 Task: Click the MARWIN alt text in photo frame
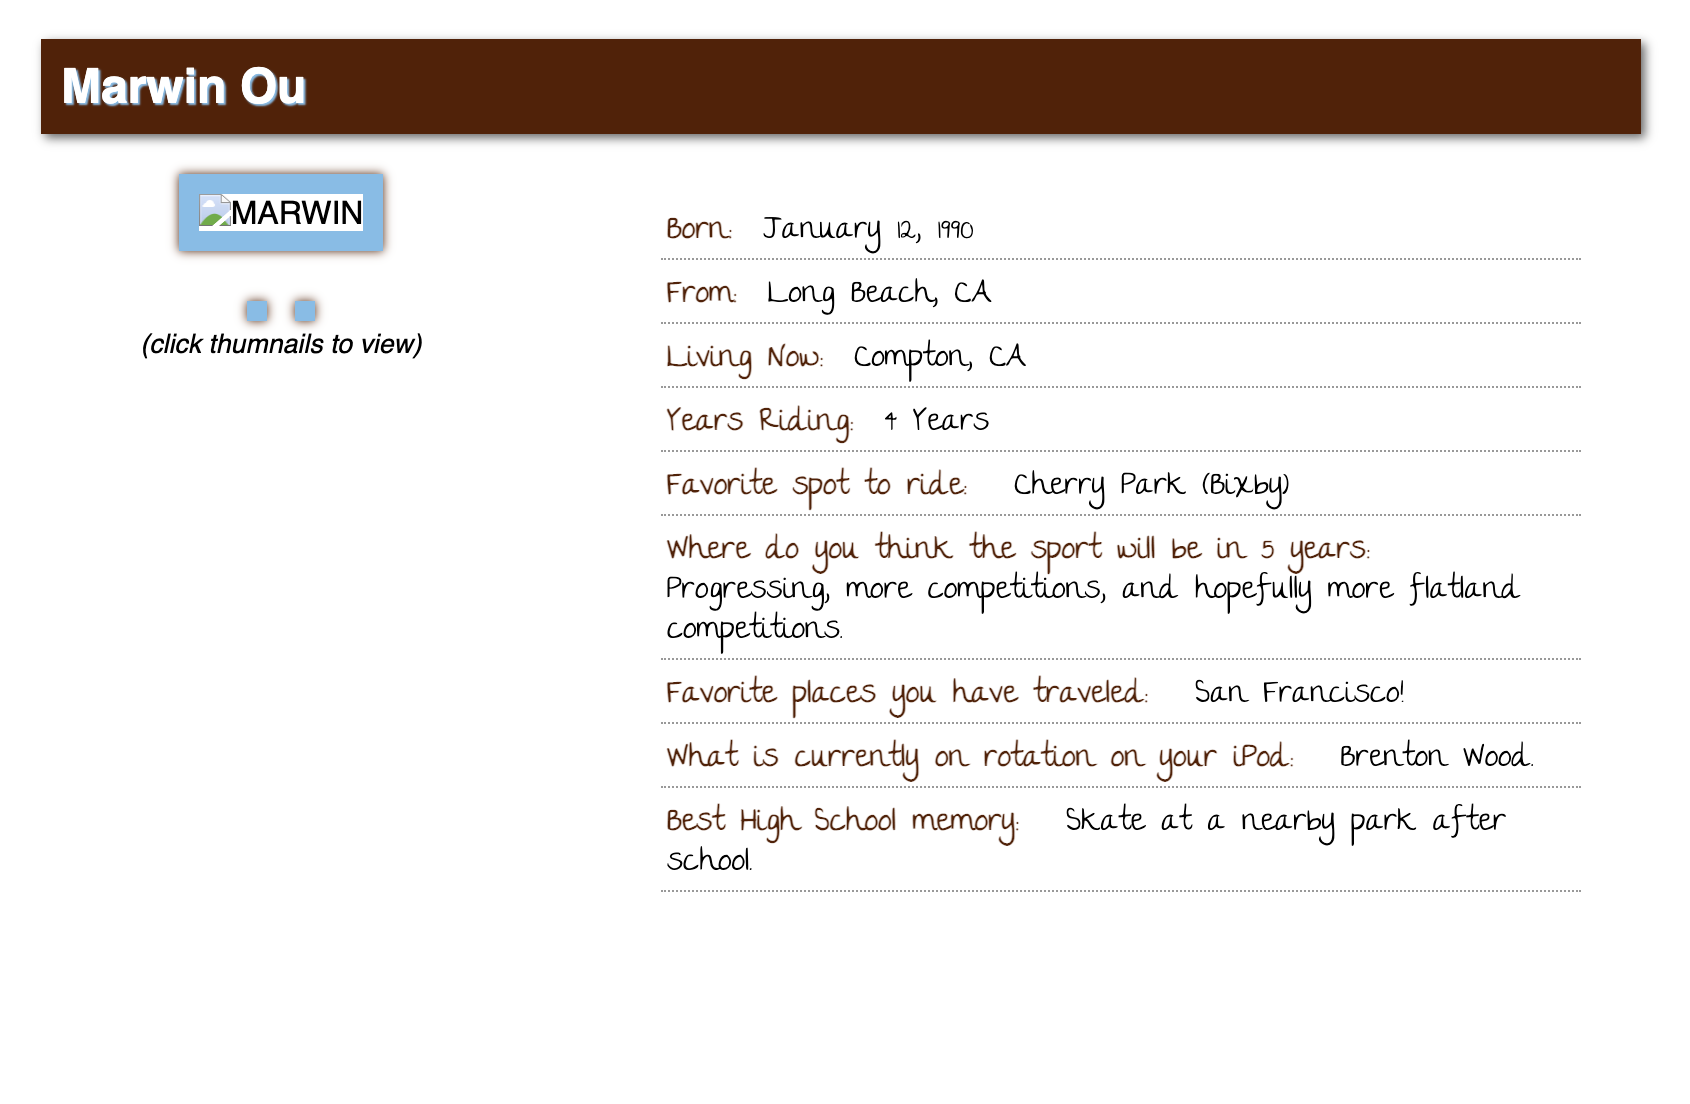297,213
